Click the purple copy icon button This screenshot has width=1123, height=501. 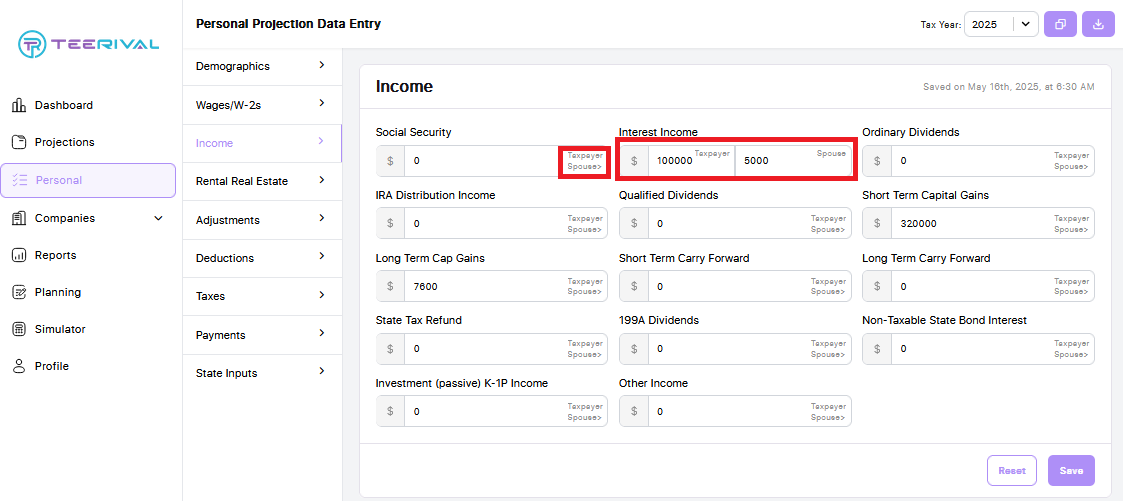coord(1061,24)
